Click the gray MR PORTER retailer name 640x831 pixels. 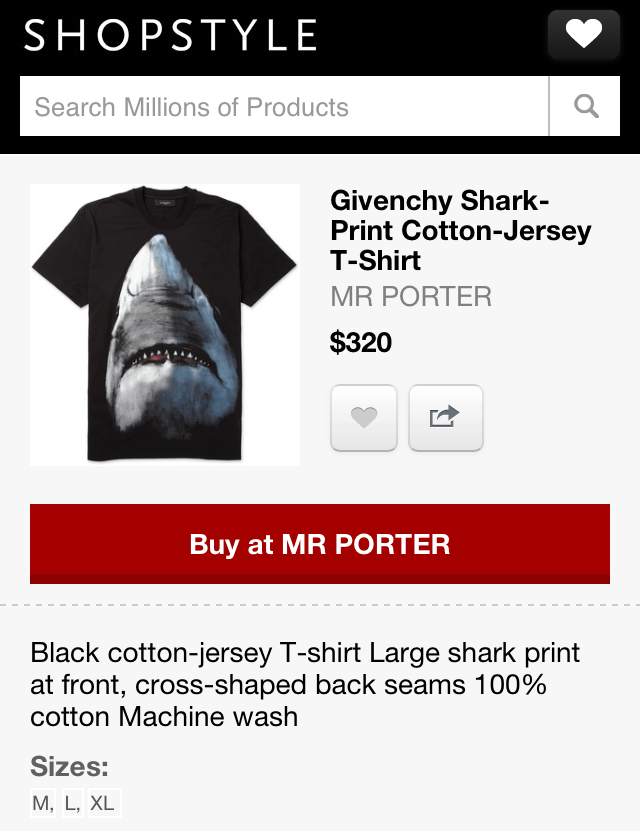[411, 296]
